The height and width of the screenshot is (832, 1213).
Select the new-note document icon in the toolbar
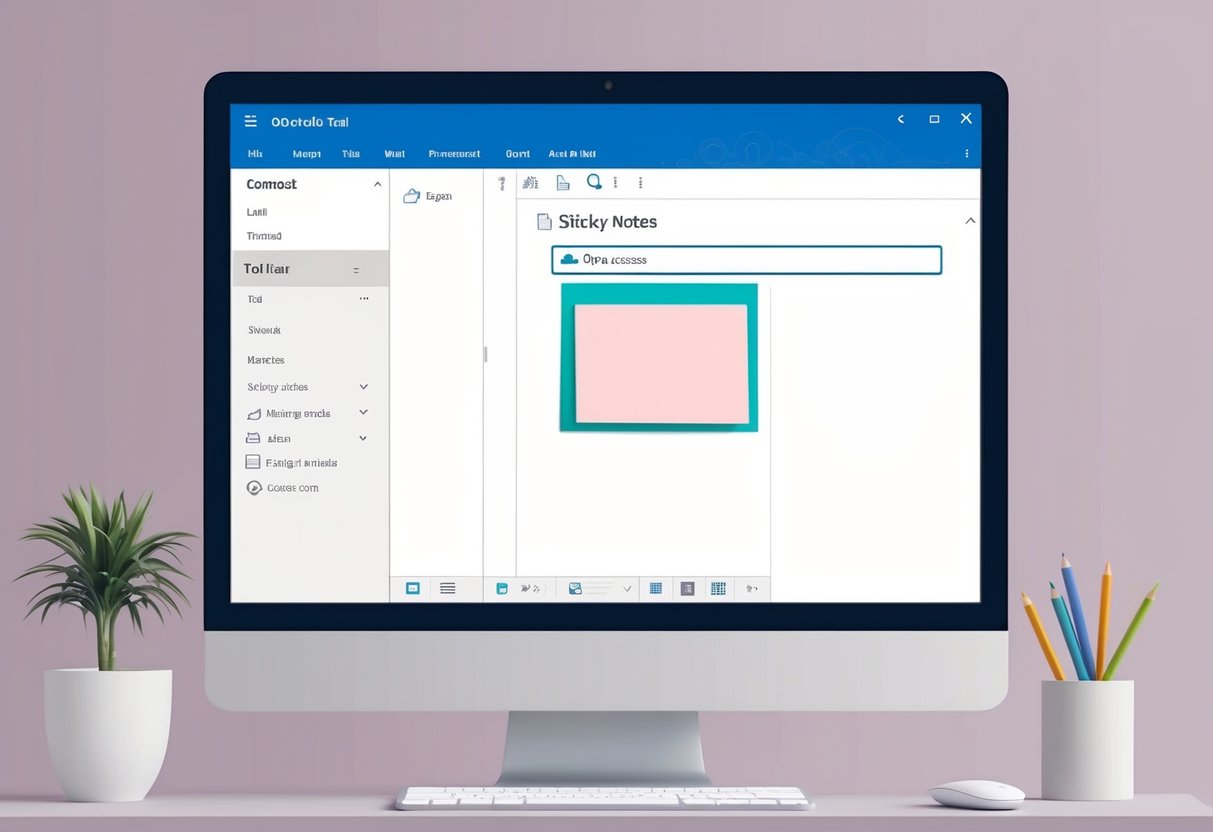coord(562,182)
